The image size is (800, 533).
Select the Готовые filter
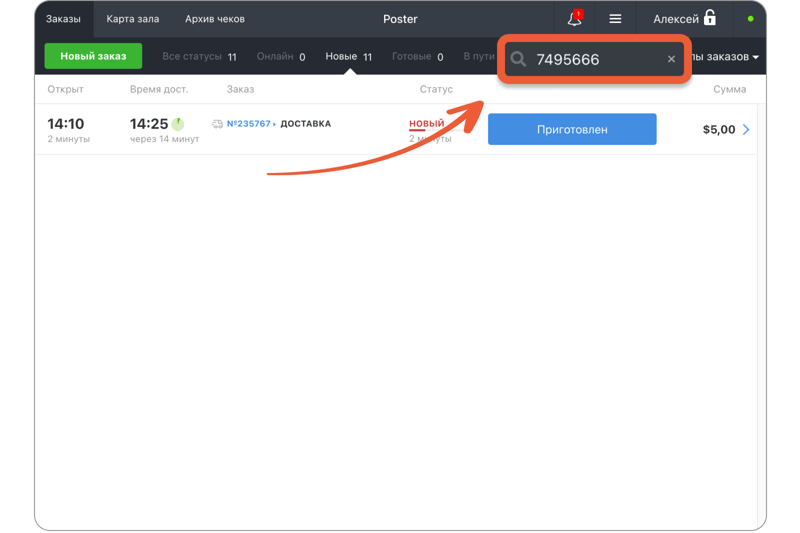click(417, 57)
